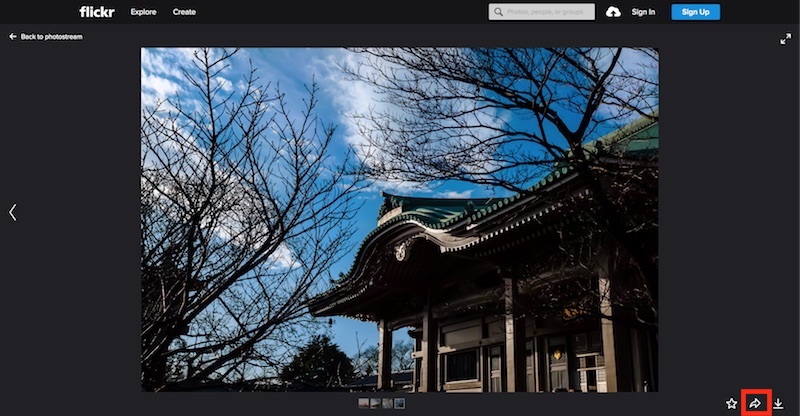This screenshot has height=416, width=800.
Task: Go to the previous photo with left chevron
Action: [13, 212]
